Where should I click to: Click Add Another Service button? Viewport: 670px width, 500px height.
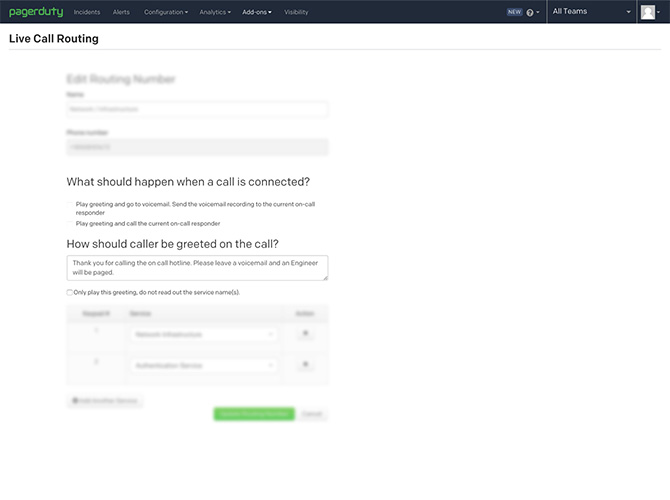click(x=105, y=401)
